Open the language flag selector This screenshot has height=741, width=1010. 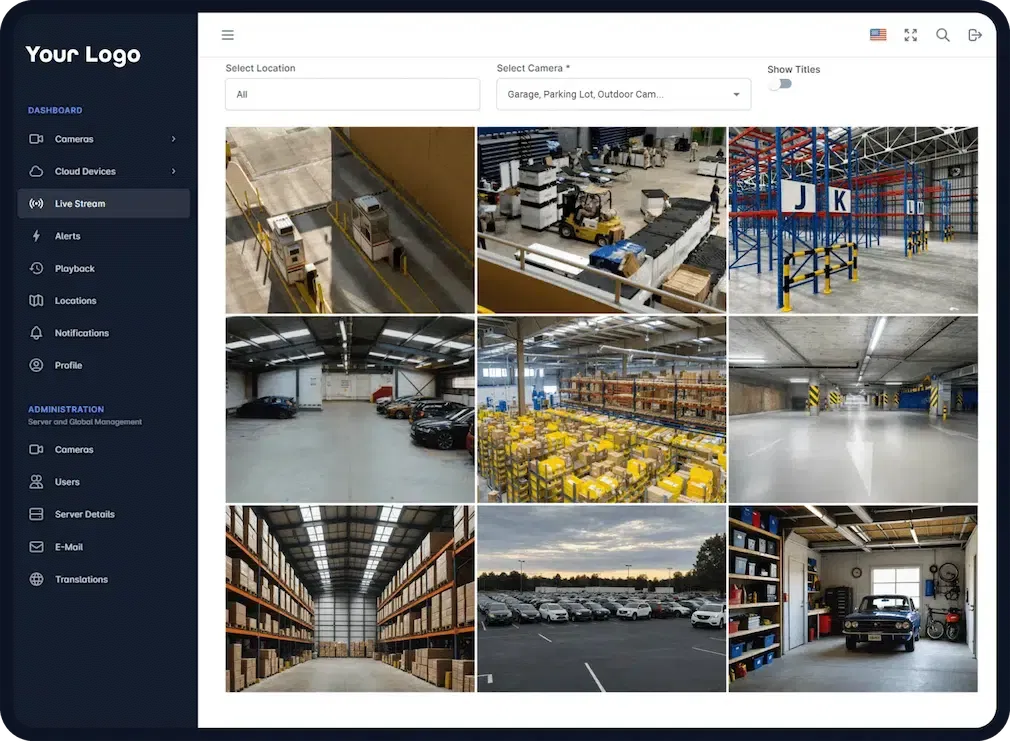coord(878,35)
